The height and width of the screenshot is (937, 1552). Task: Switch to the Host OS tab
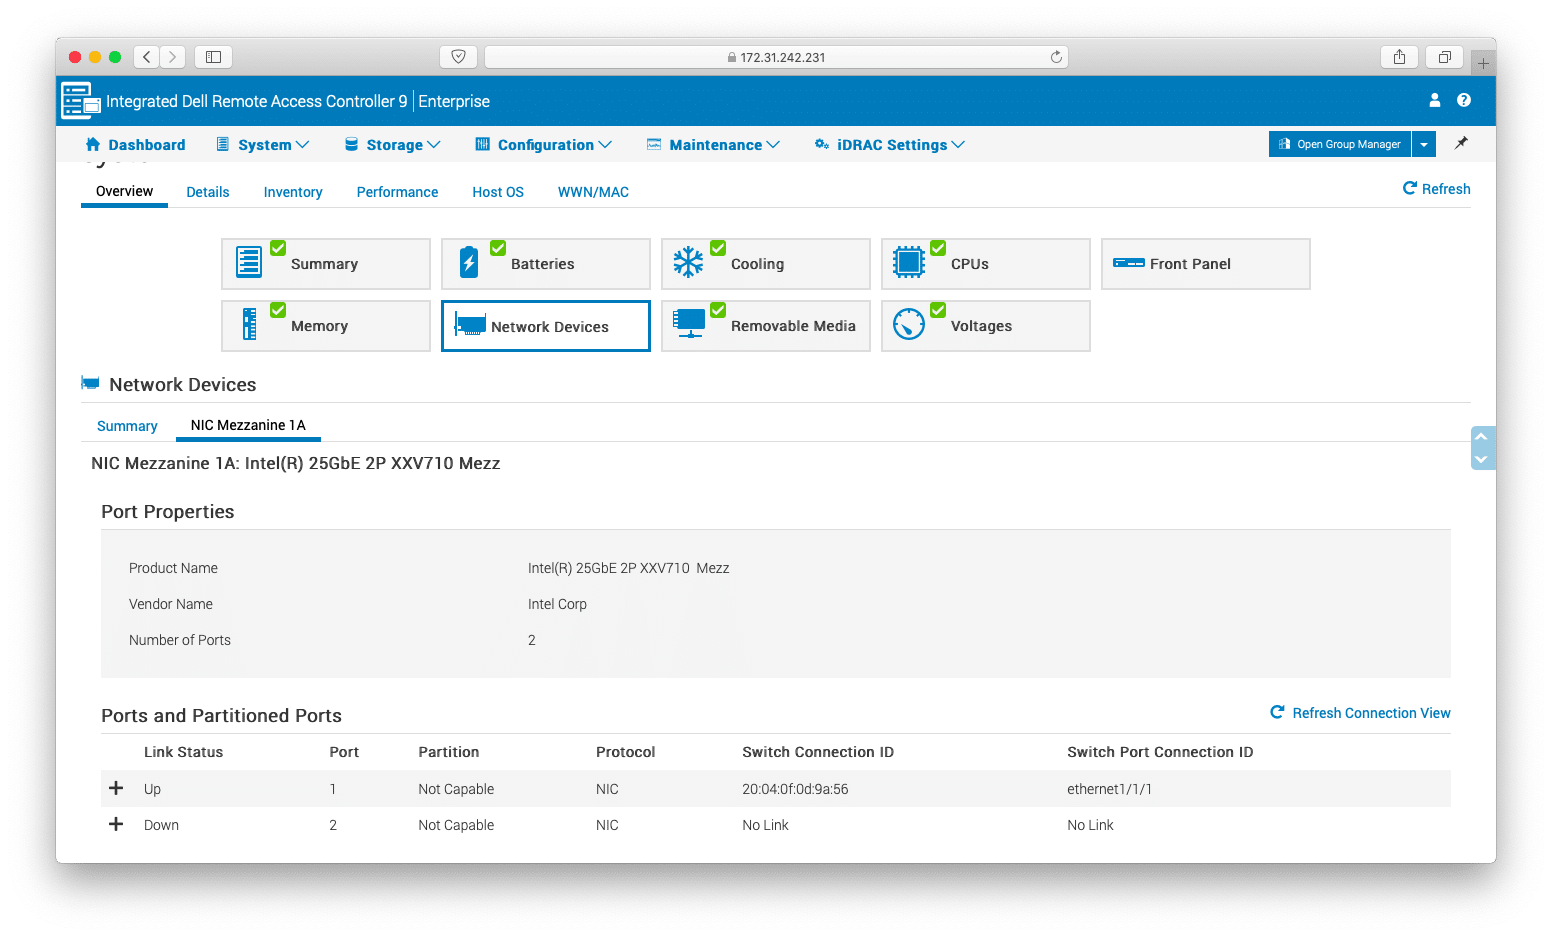pos(498,192)
